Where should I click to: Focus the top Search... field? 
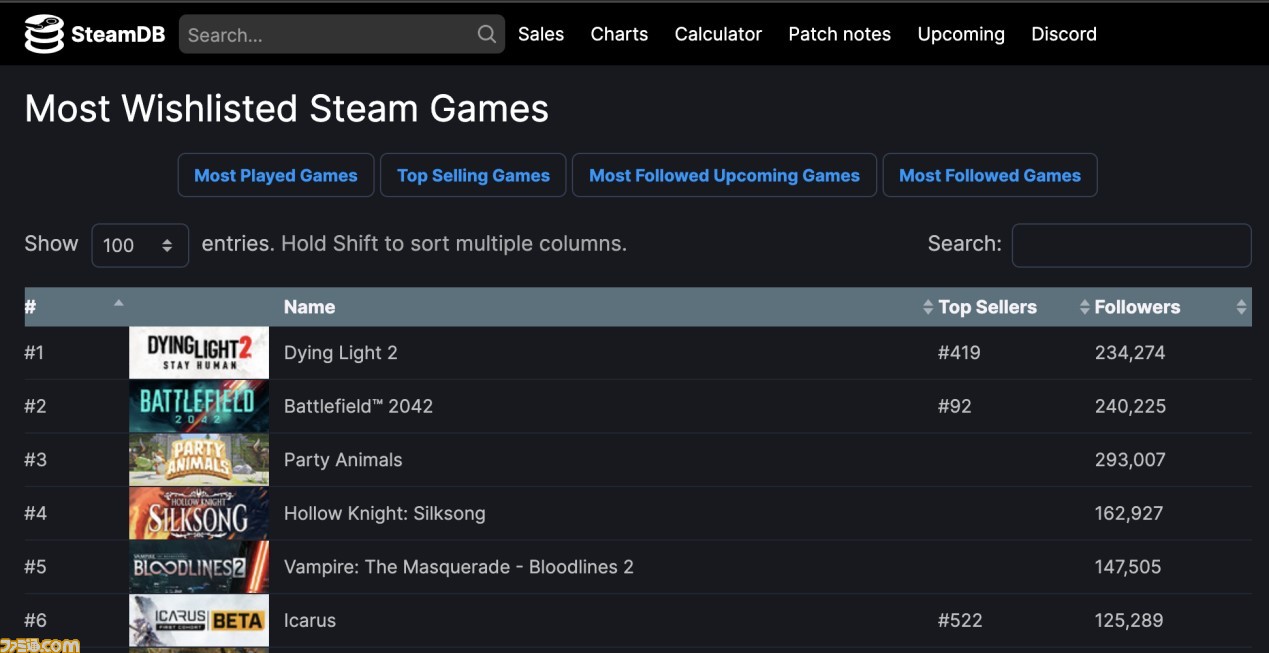(x=342, y=34)
